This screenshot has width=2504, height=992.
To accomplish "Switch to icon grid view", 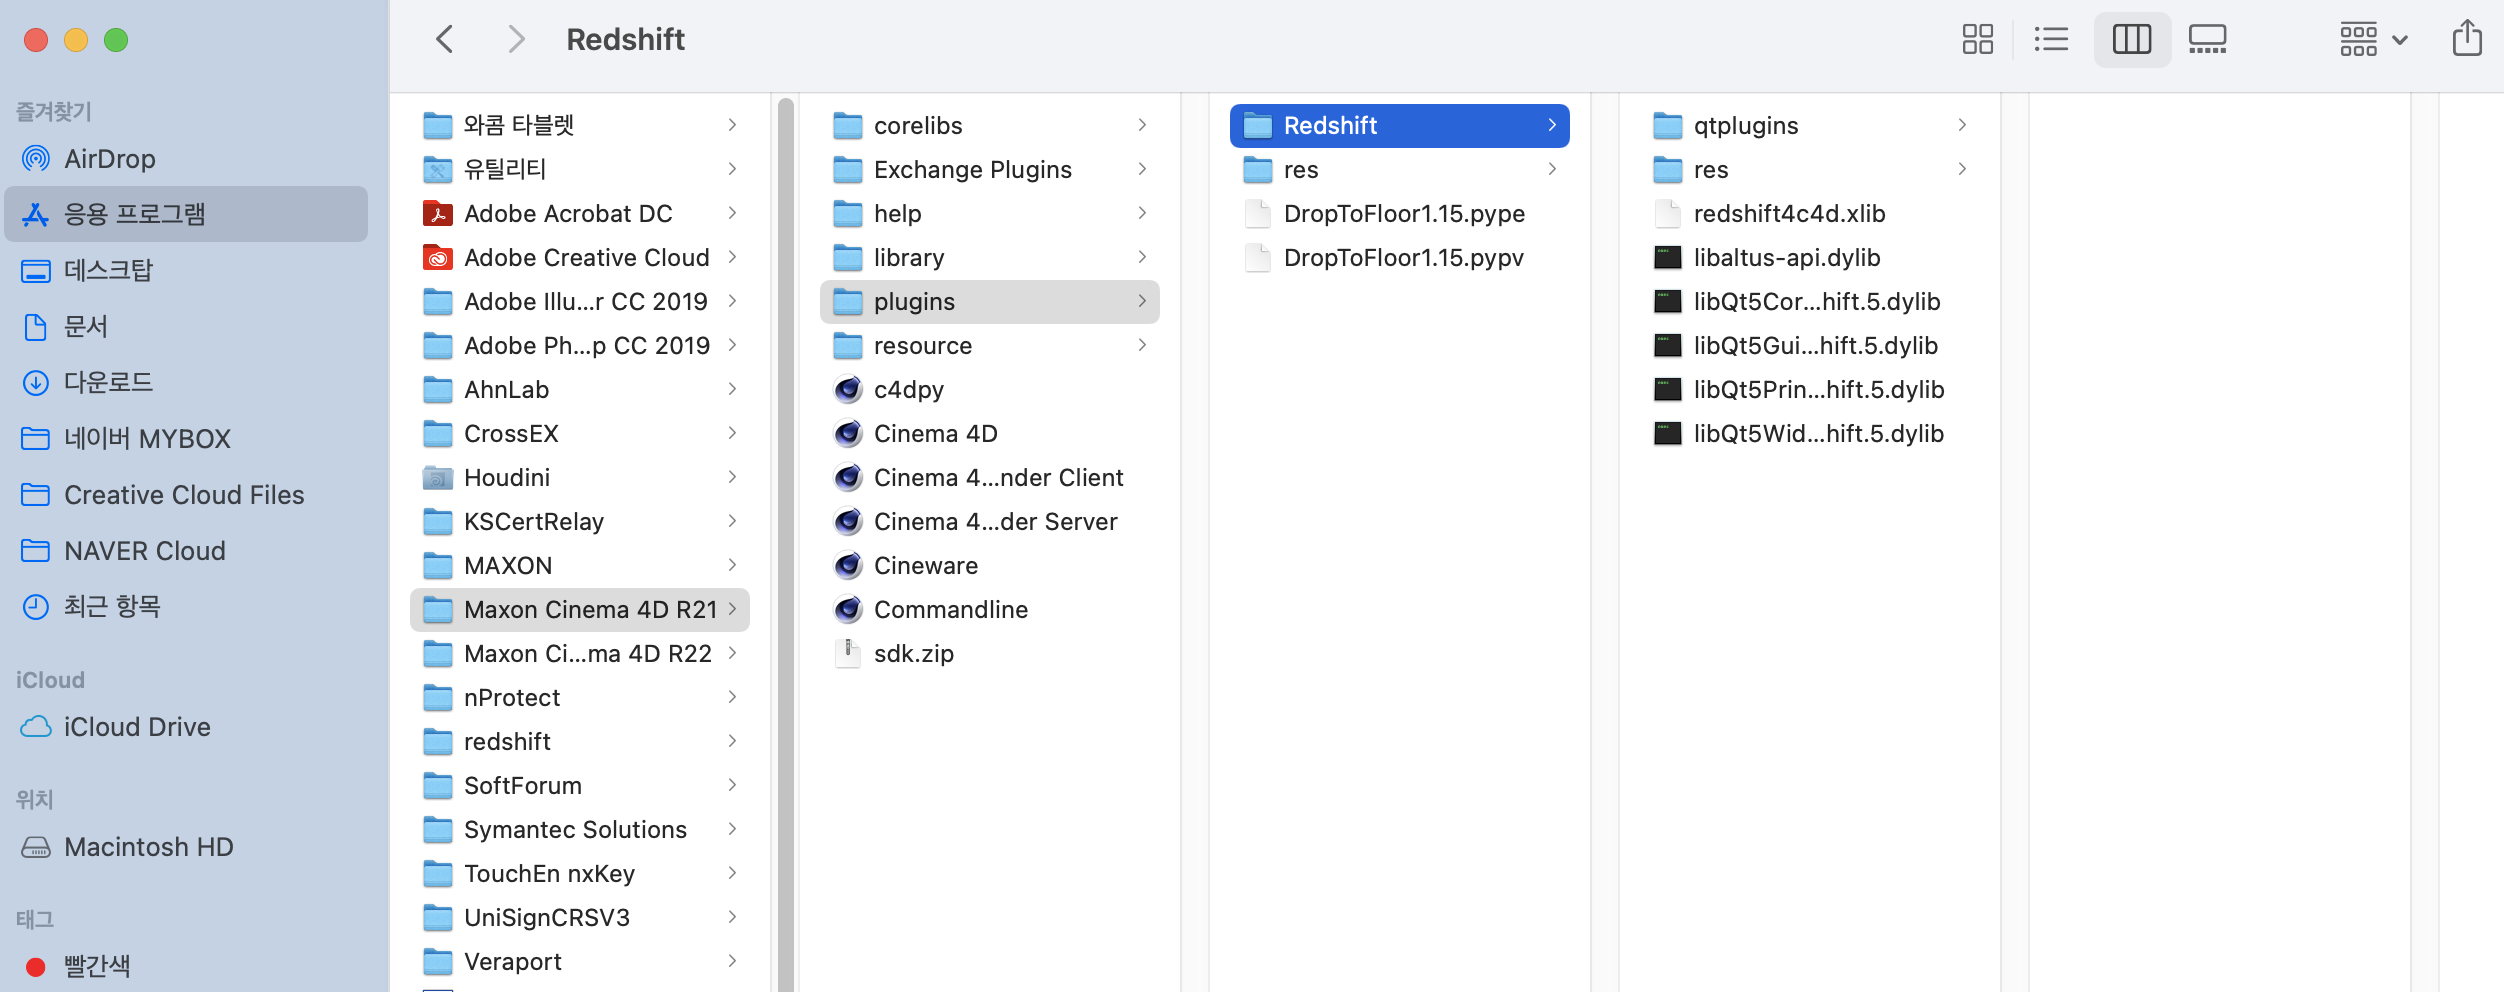I will click(1977, 40).
